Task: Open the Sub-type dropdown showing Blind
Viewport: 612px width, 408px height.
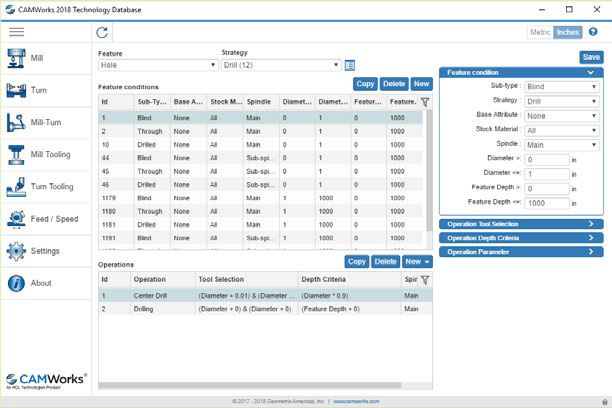Action: click(561, 87)
